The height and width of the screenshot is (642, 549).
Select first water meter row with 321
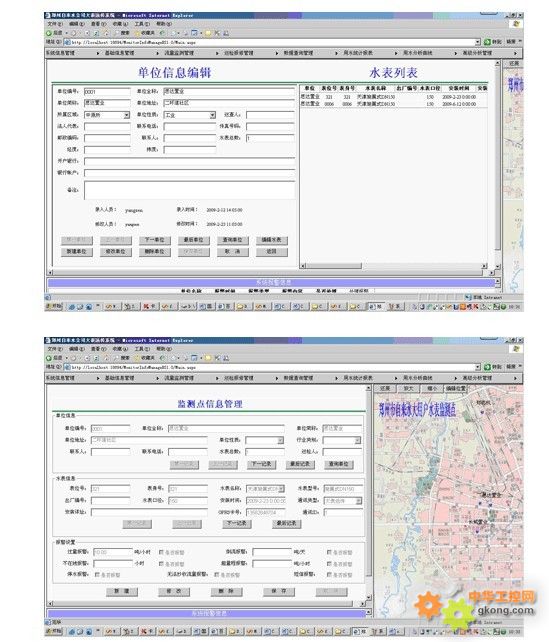393,97
